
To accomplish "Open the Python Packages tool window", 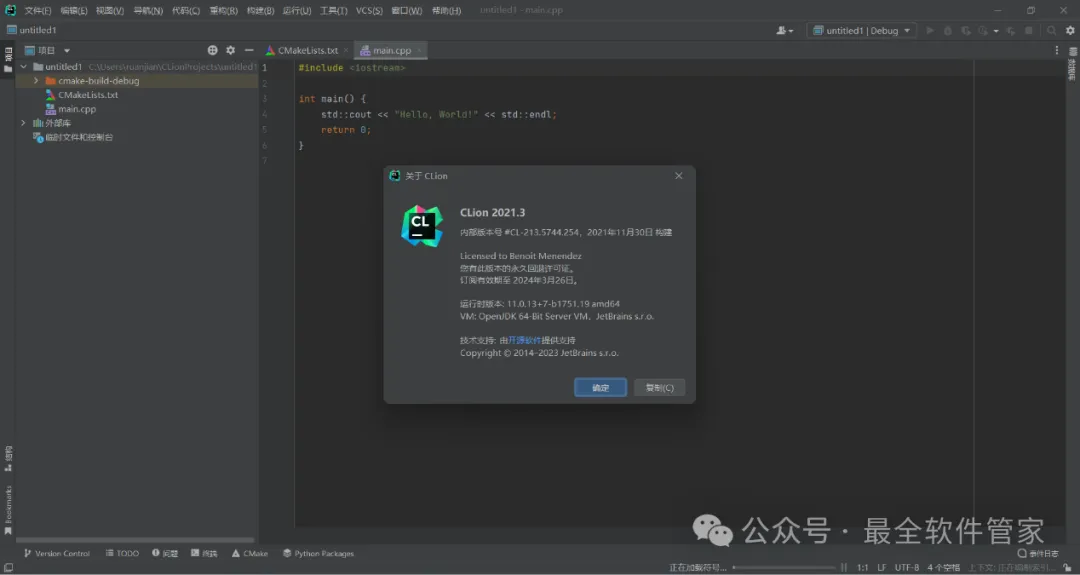I will click(x=318, y=553).
